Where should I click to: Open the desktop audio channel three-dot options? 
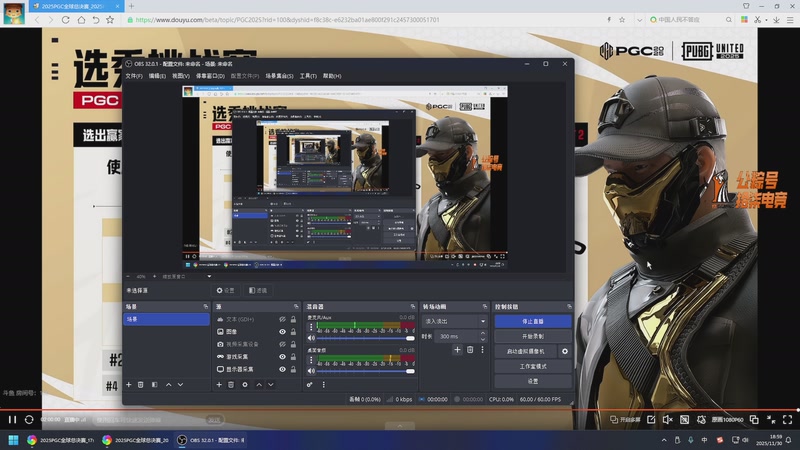pos(311,360)
